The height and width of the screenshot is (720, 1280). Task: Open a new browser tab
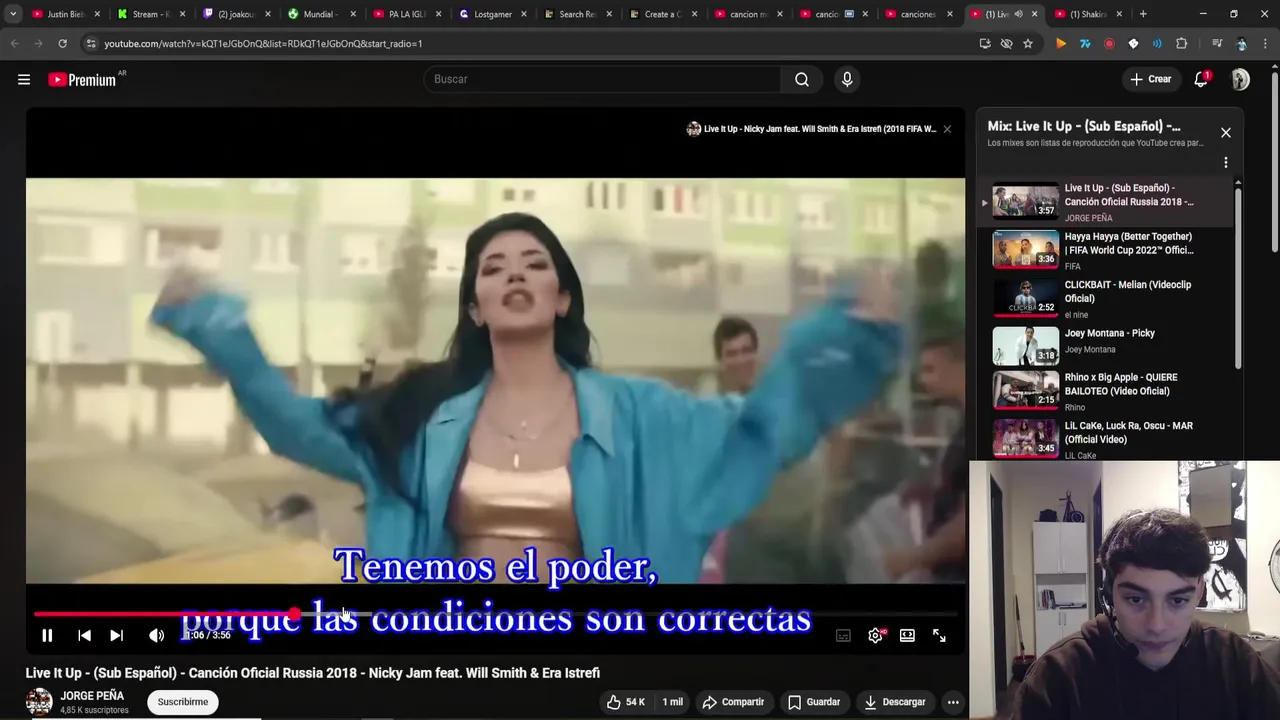pyautogui.click(x=1143, y=14)
